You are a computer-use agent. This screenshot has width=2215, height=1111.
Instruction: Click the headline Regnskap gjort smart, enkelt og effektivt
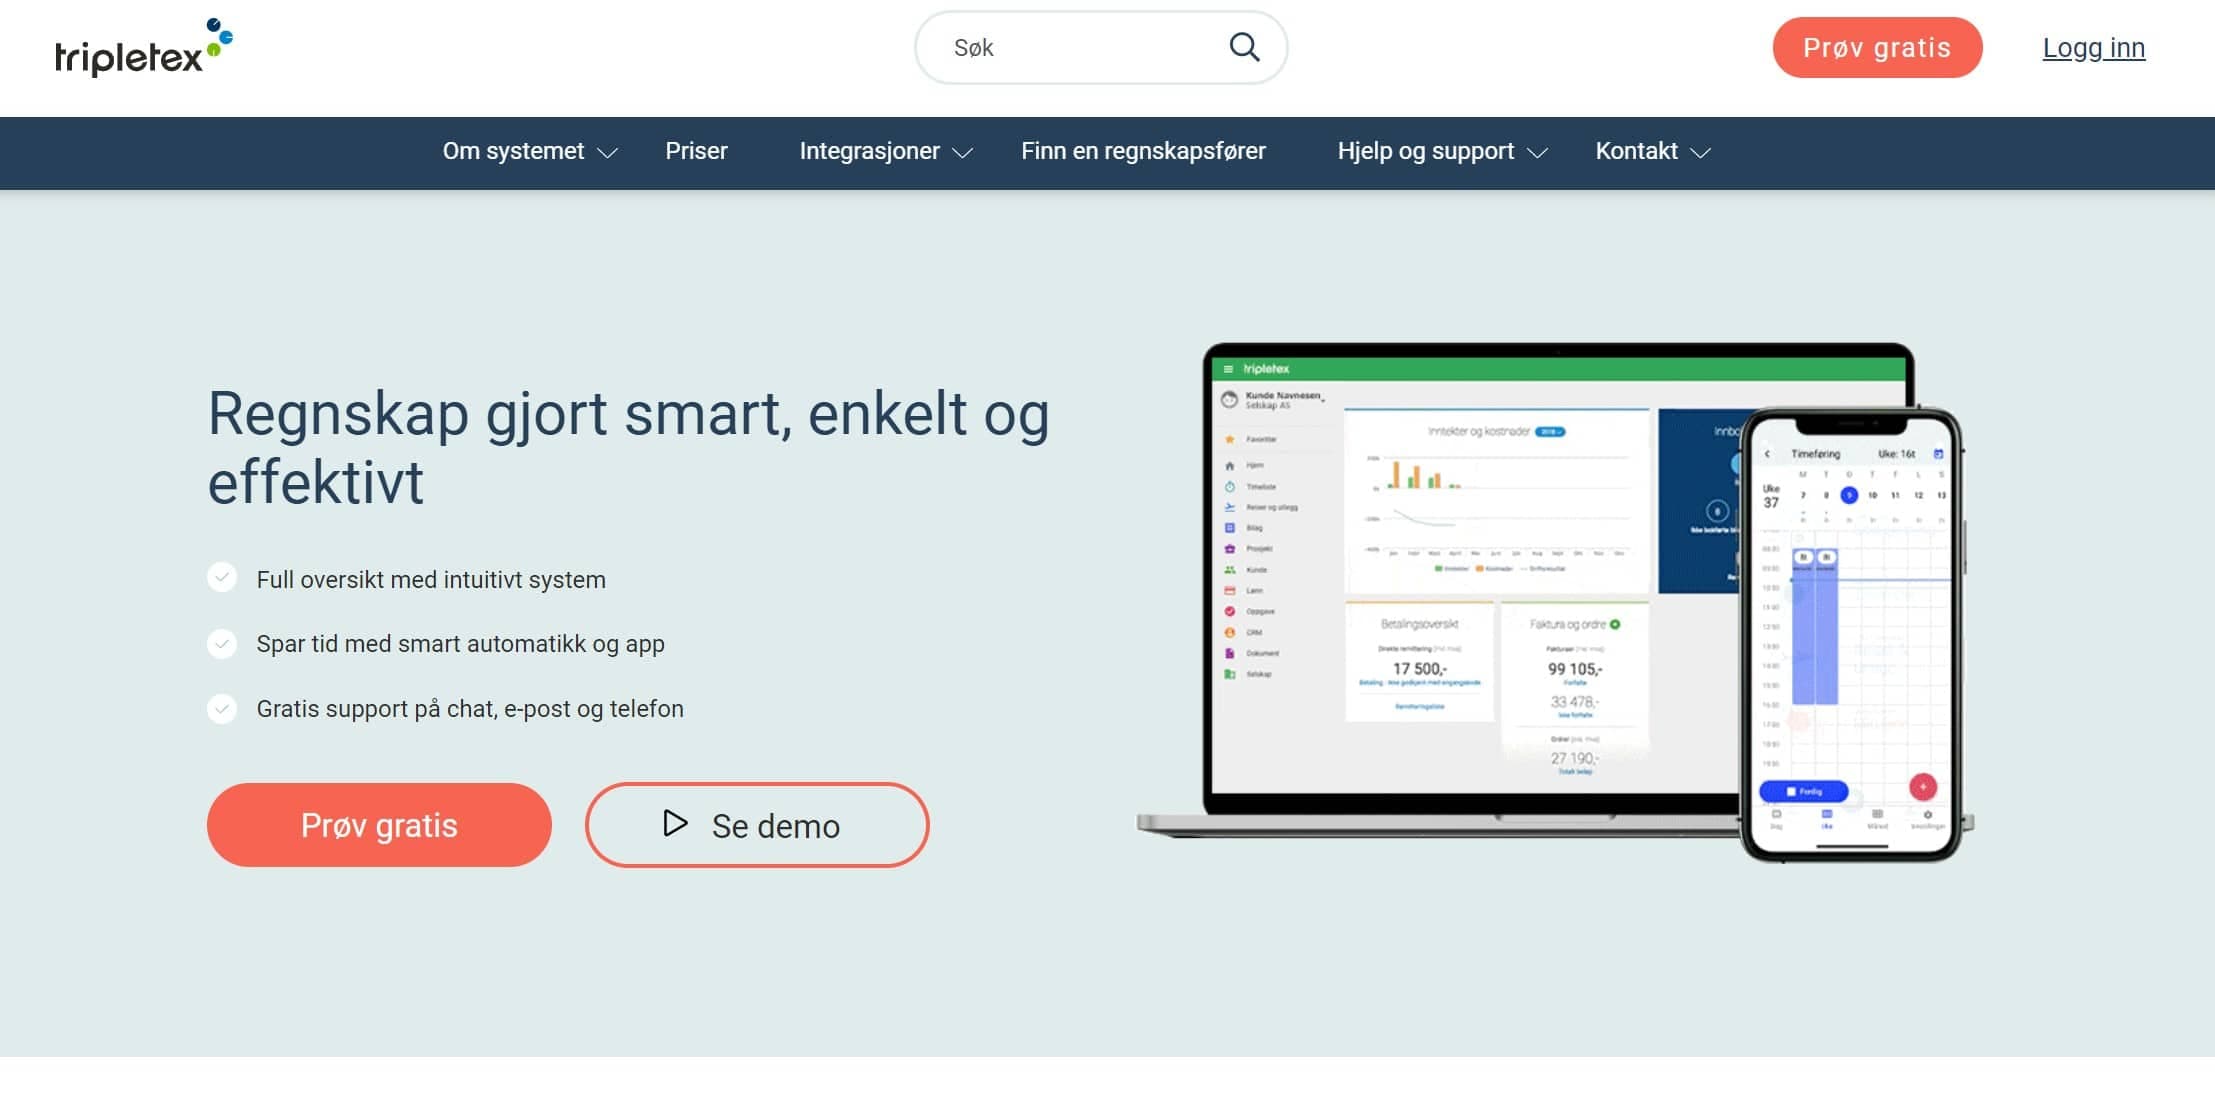coord(628,447)
